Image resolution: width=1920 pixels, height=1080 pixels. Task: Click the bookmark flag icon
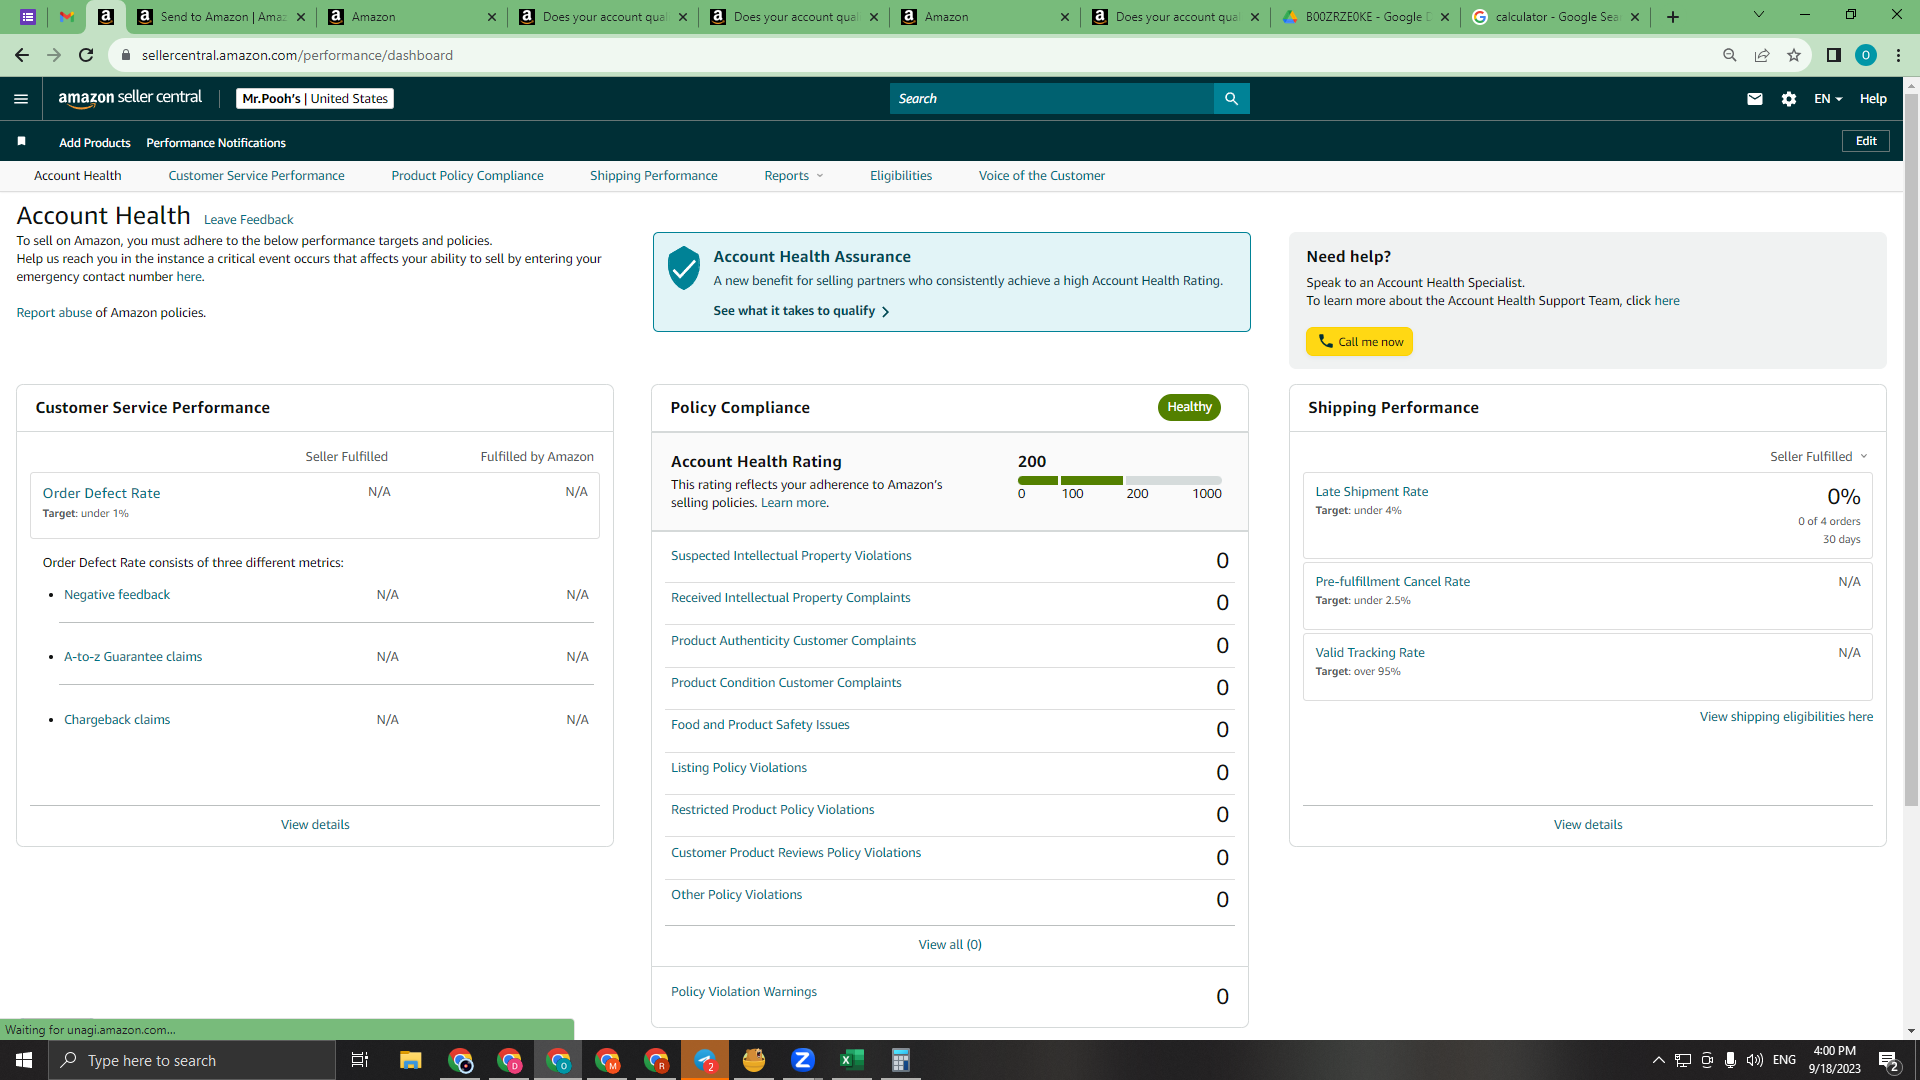pyautogui.click(x=21, y=142)
